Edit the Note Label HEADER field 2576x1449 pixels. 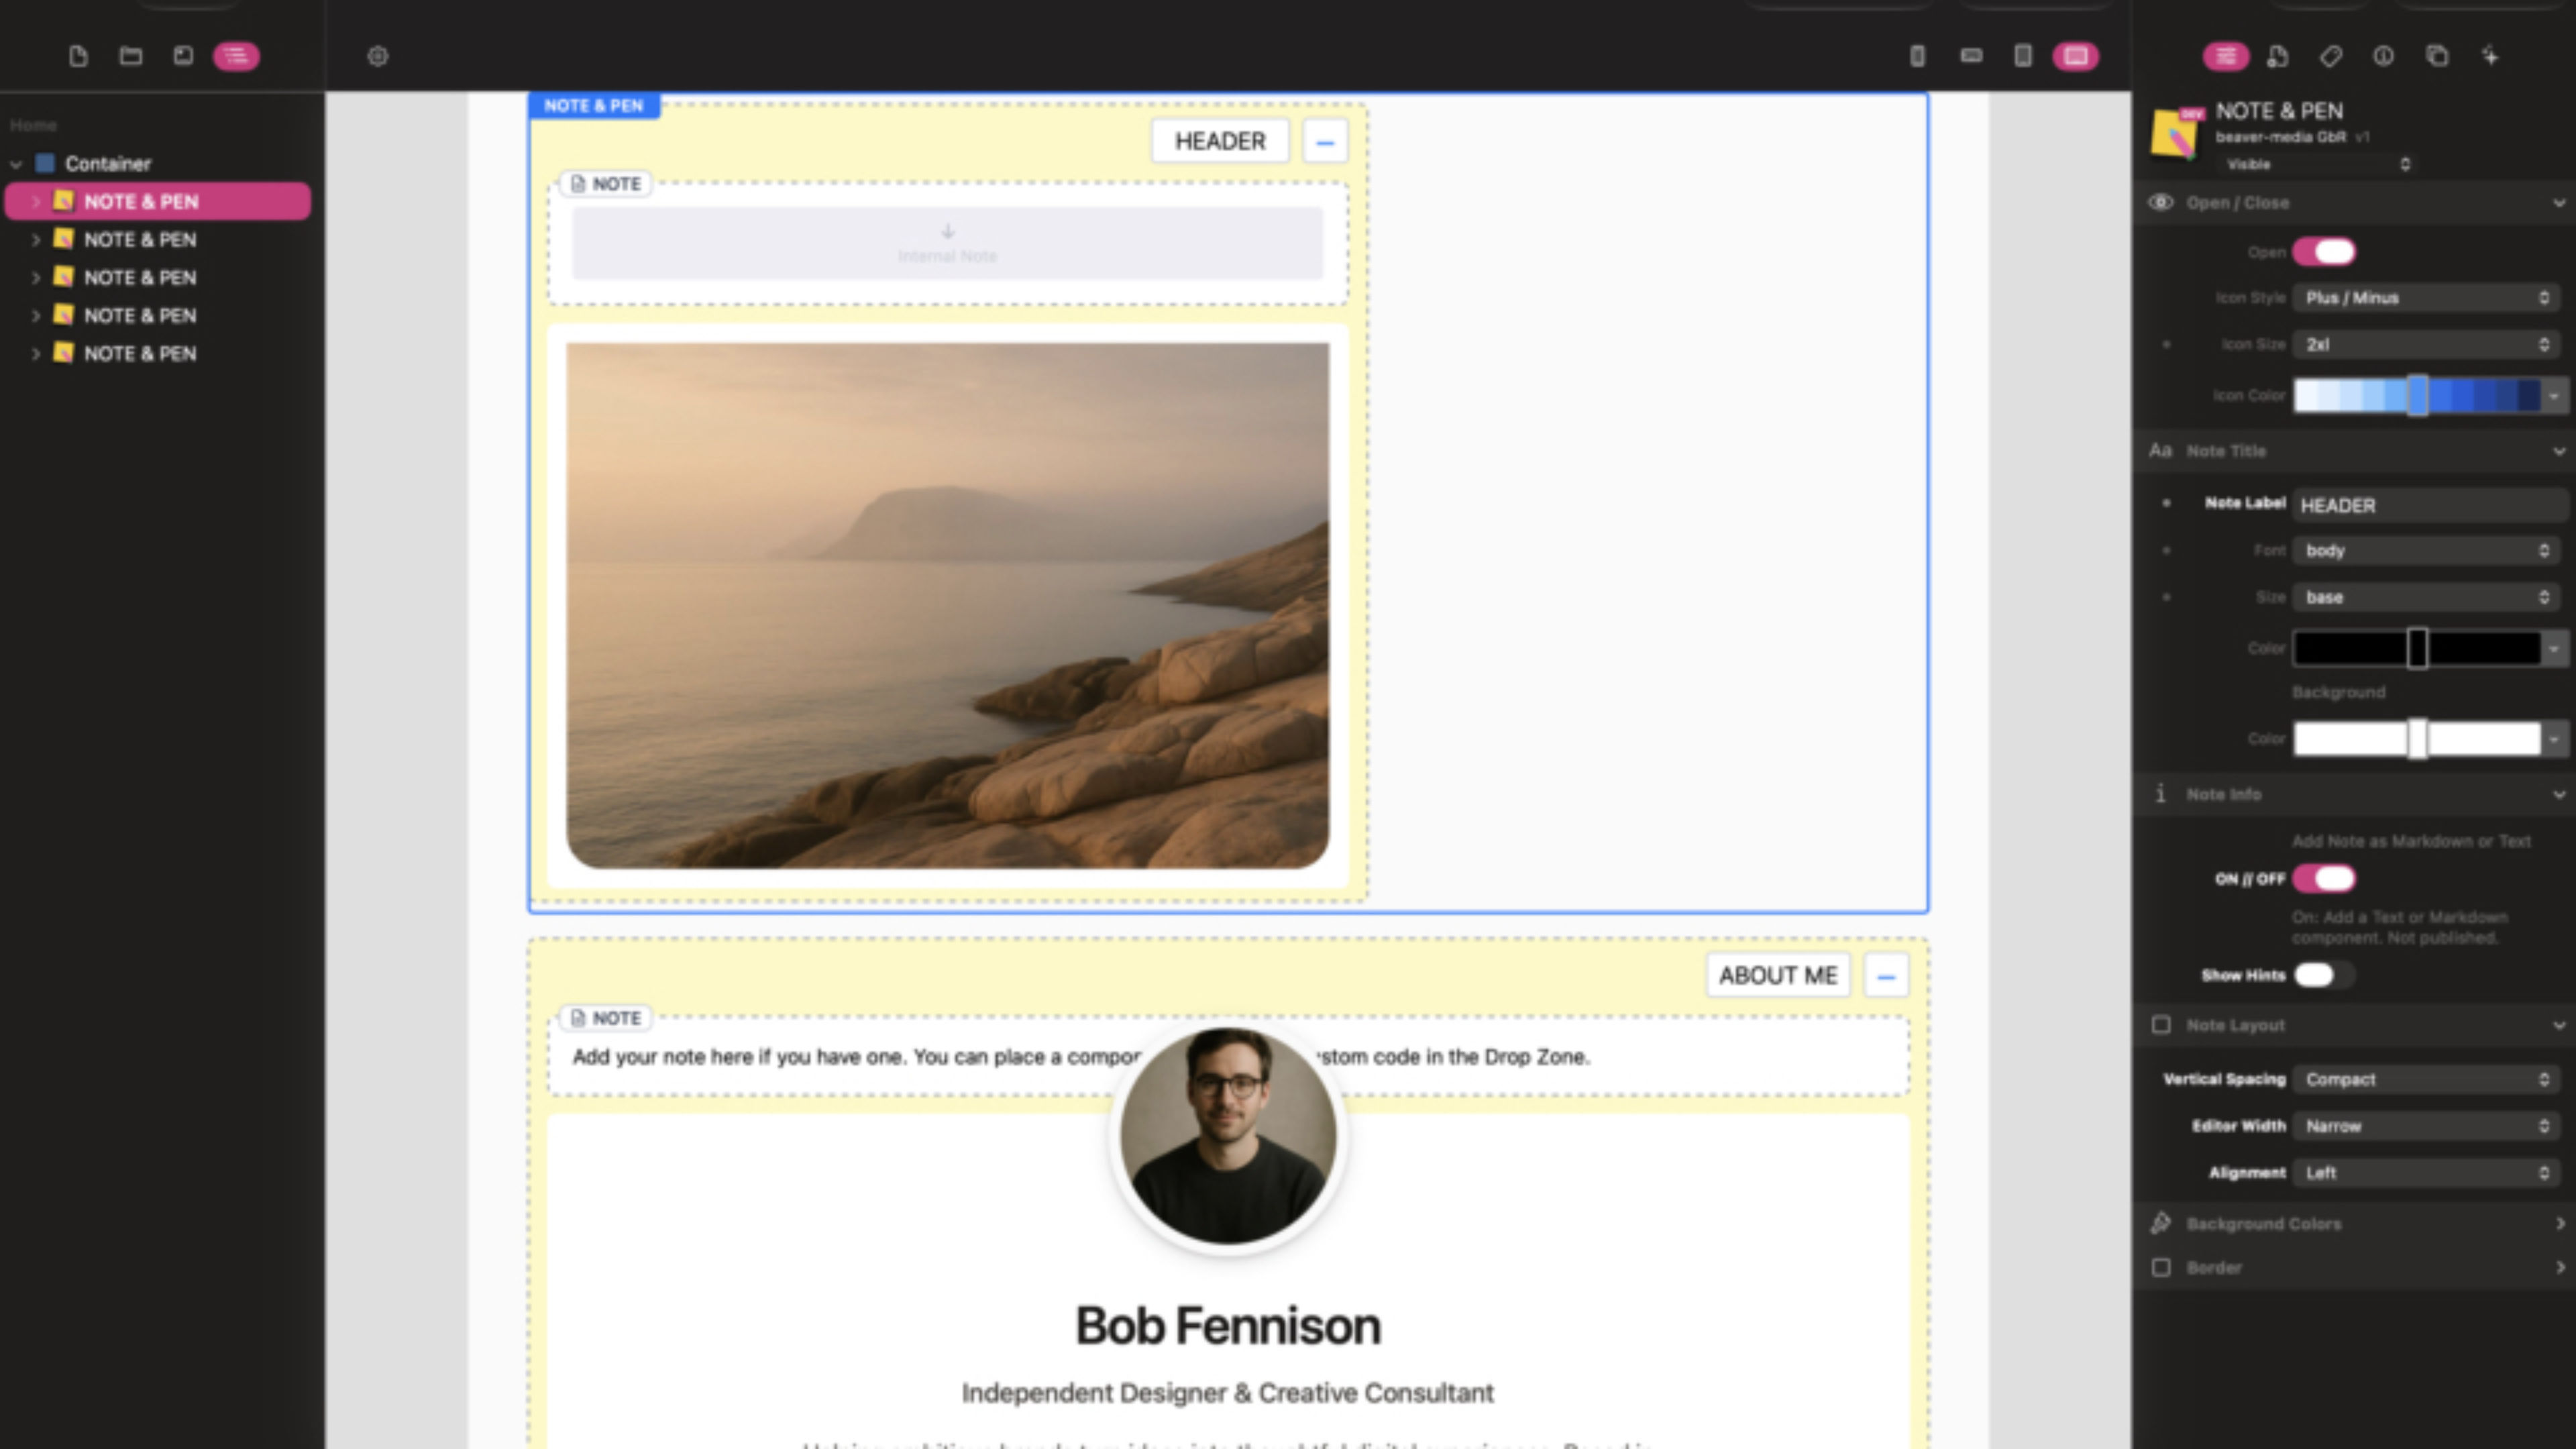tap(2430, 506)
